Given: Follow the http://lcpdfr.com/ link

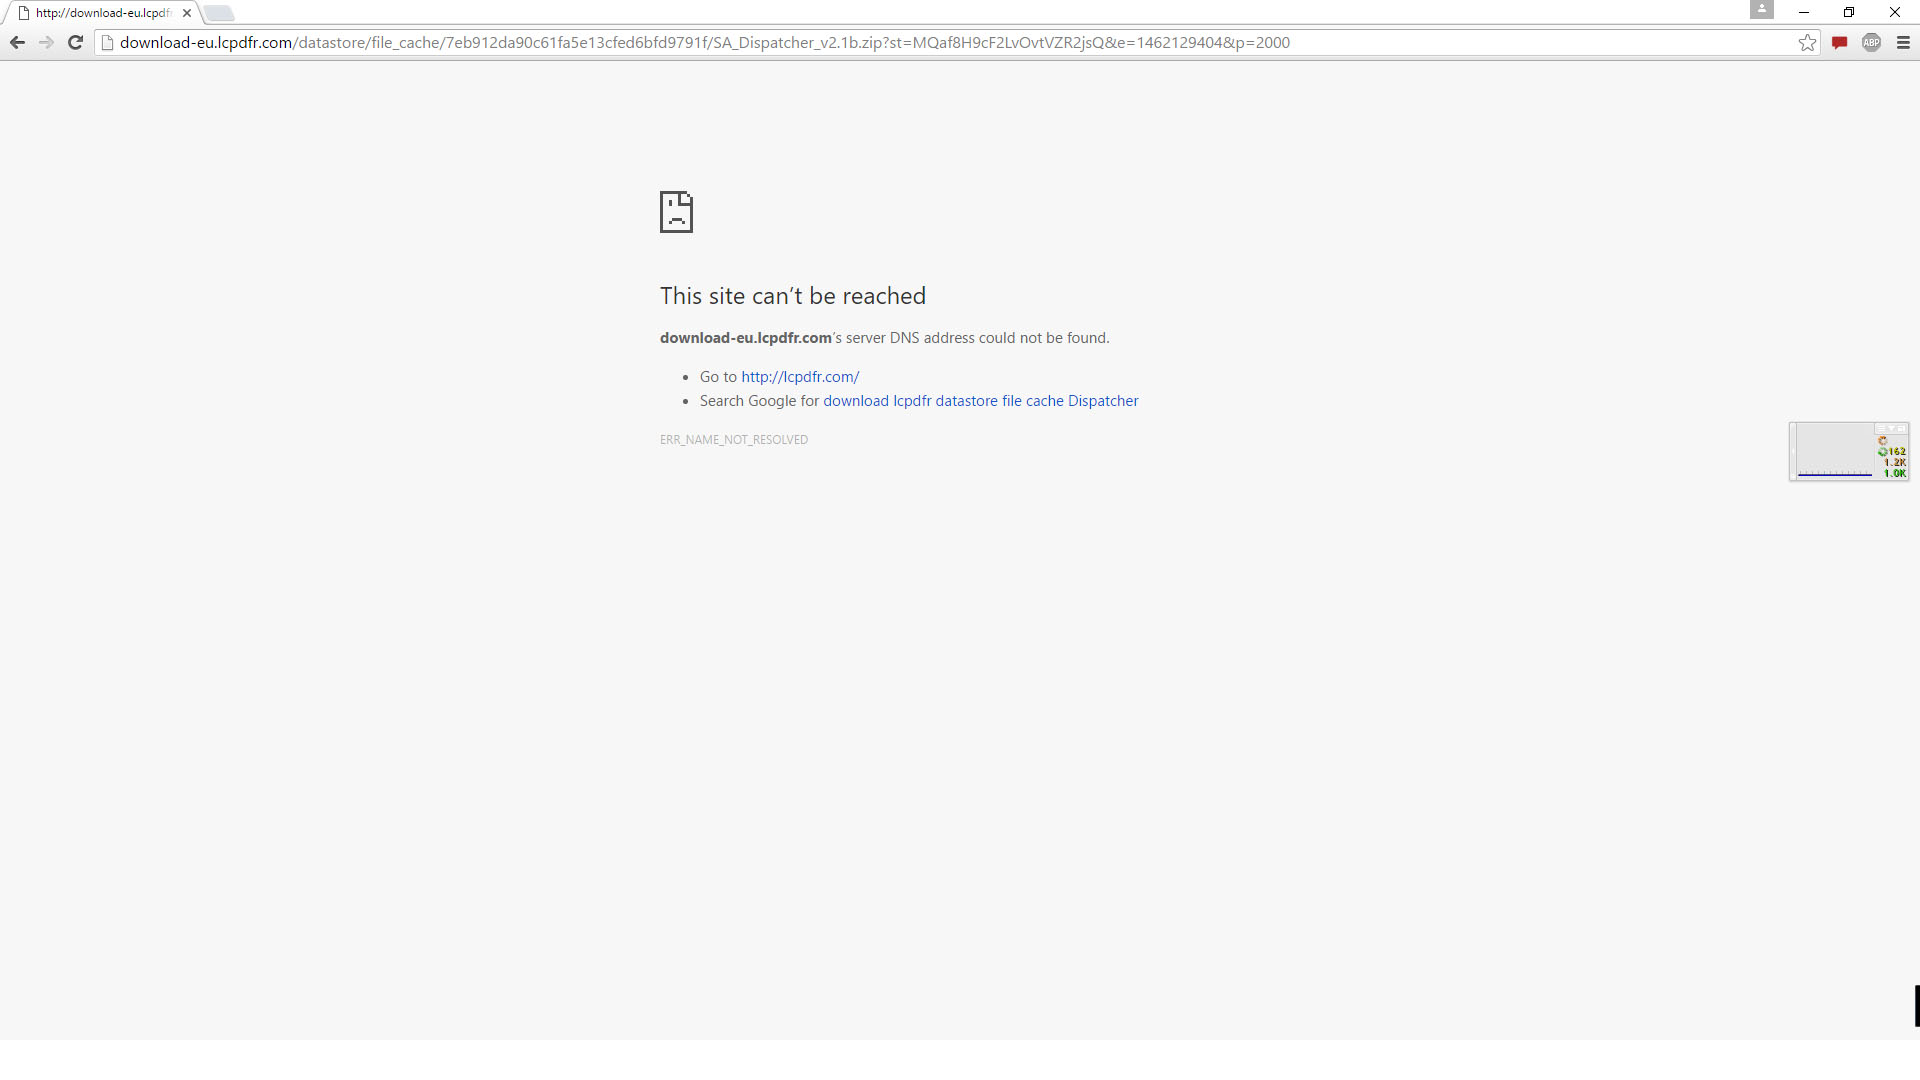Looking at the screenshot, I should point(800,377).
